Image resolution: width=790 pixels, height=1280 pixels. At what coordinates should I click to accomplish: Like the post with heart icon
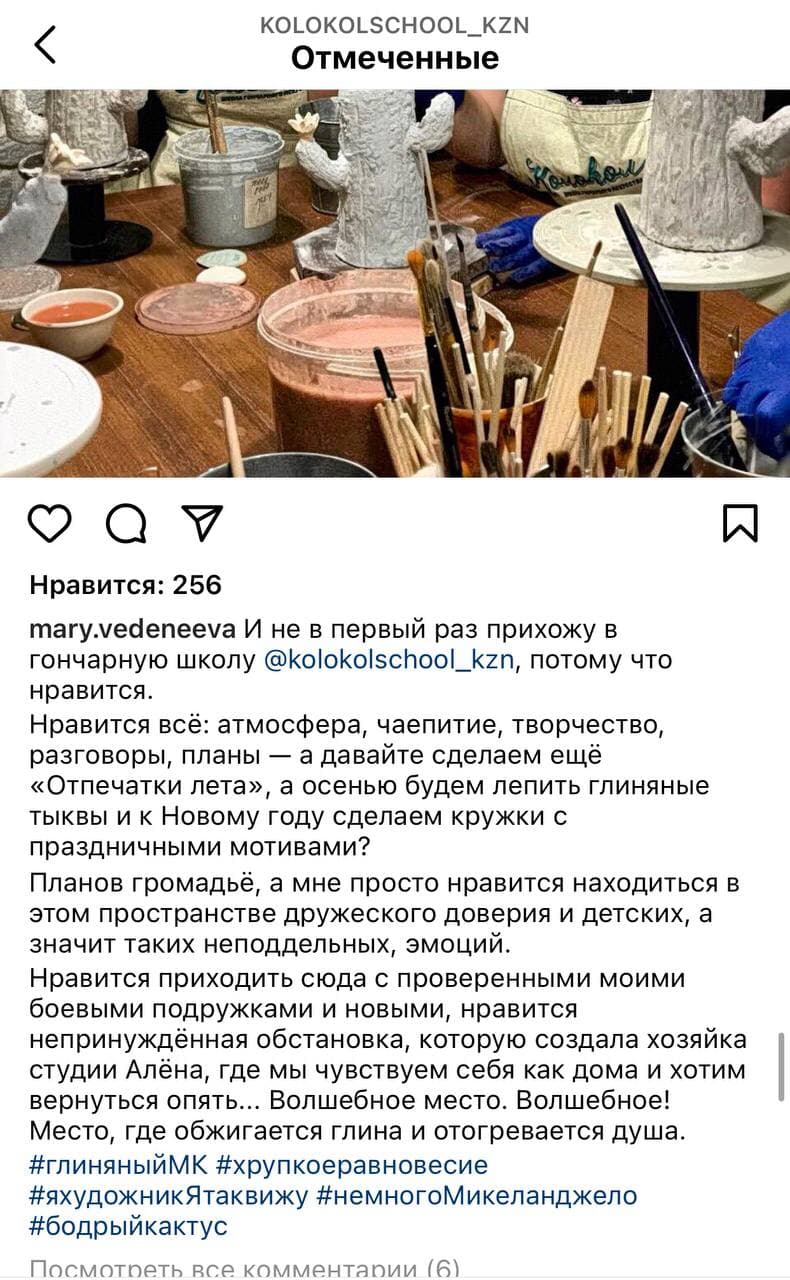pos(50,523)
